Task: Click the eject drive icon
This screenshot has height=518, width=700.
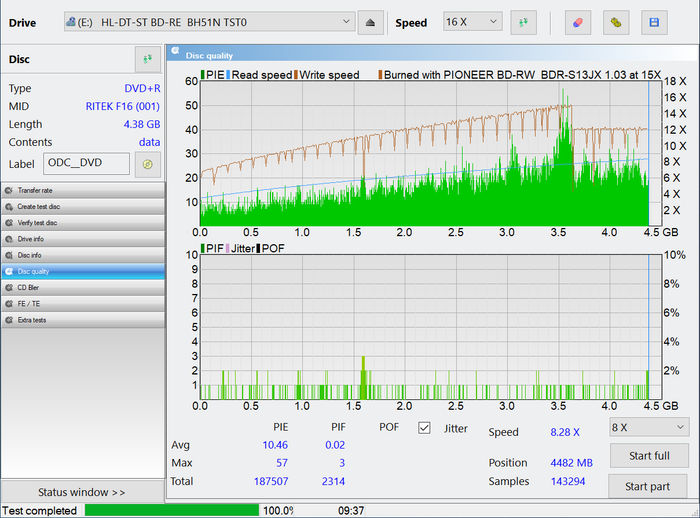Action: (x=370, y=22)
